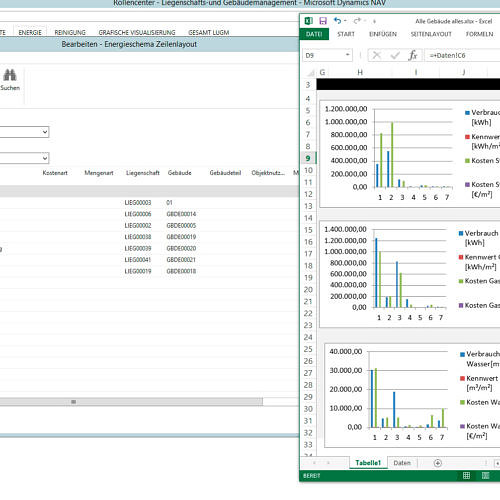The height and width of the screenshot is (500, 500).
Task: Click Gebäude cell GBDE00019
Action: 181,237
